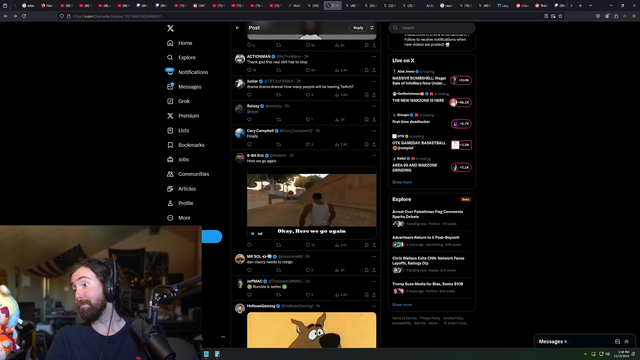
Task: Open more options on Junior's reply
Action: coord(374,82)
